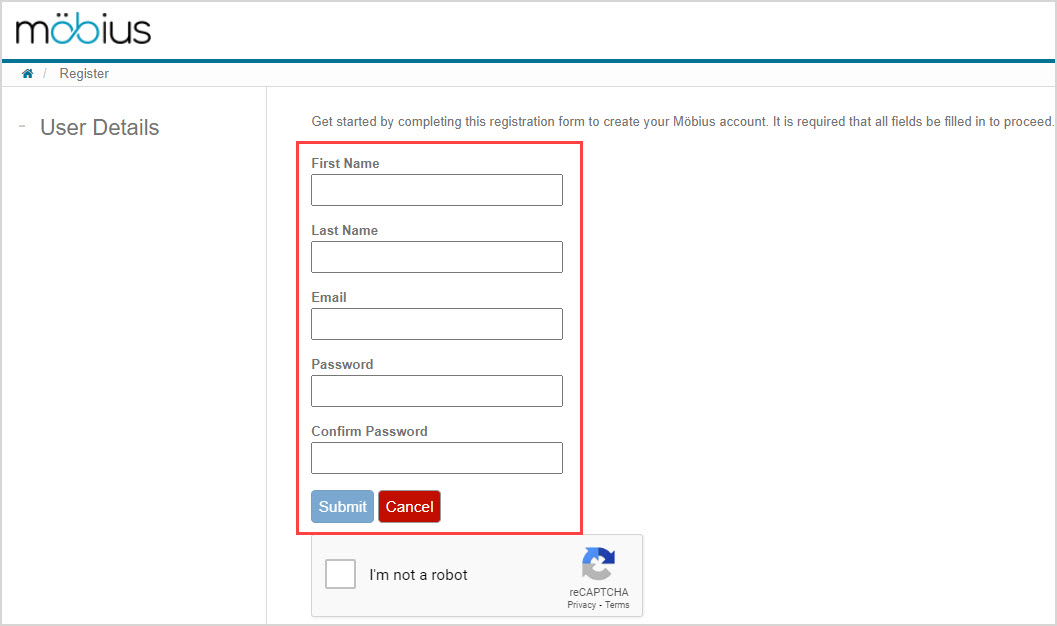This screenshot has width=1057, height=626.
Task: Open the reCAPTCHA Terms page
Action: click(x=617, y=604)
